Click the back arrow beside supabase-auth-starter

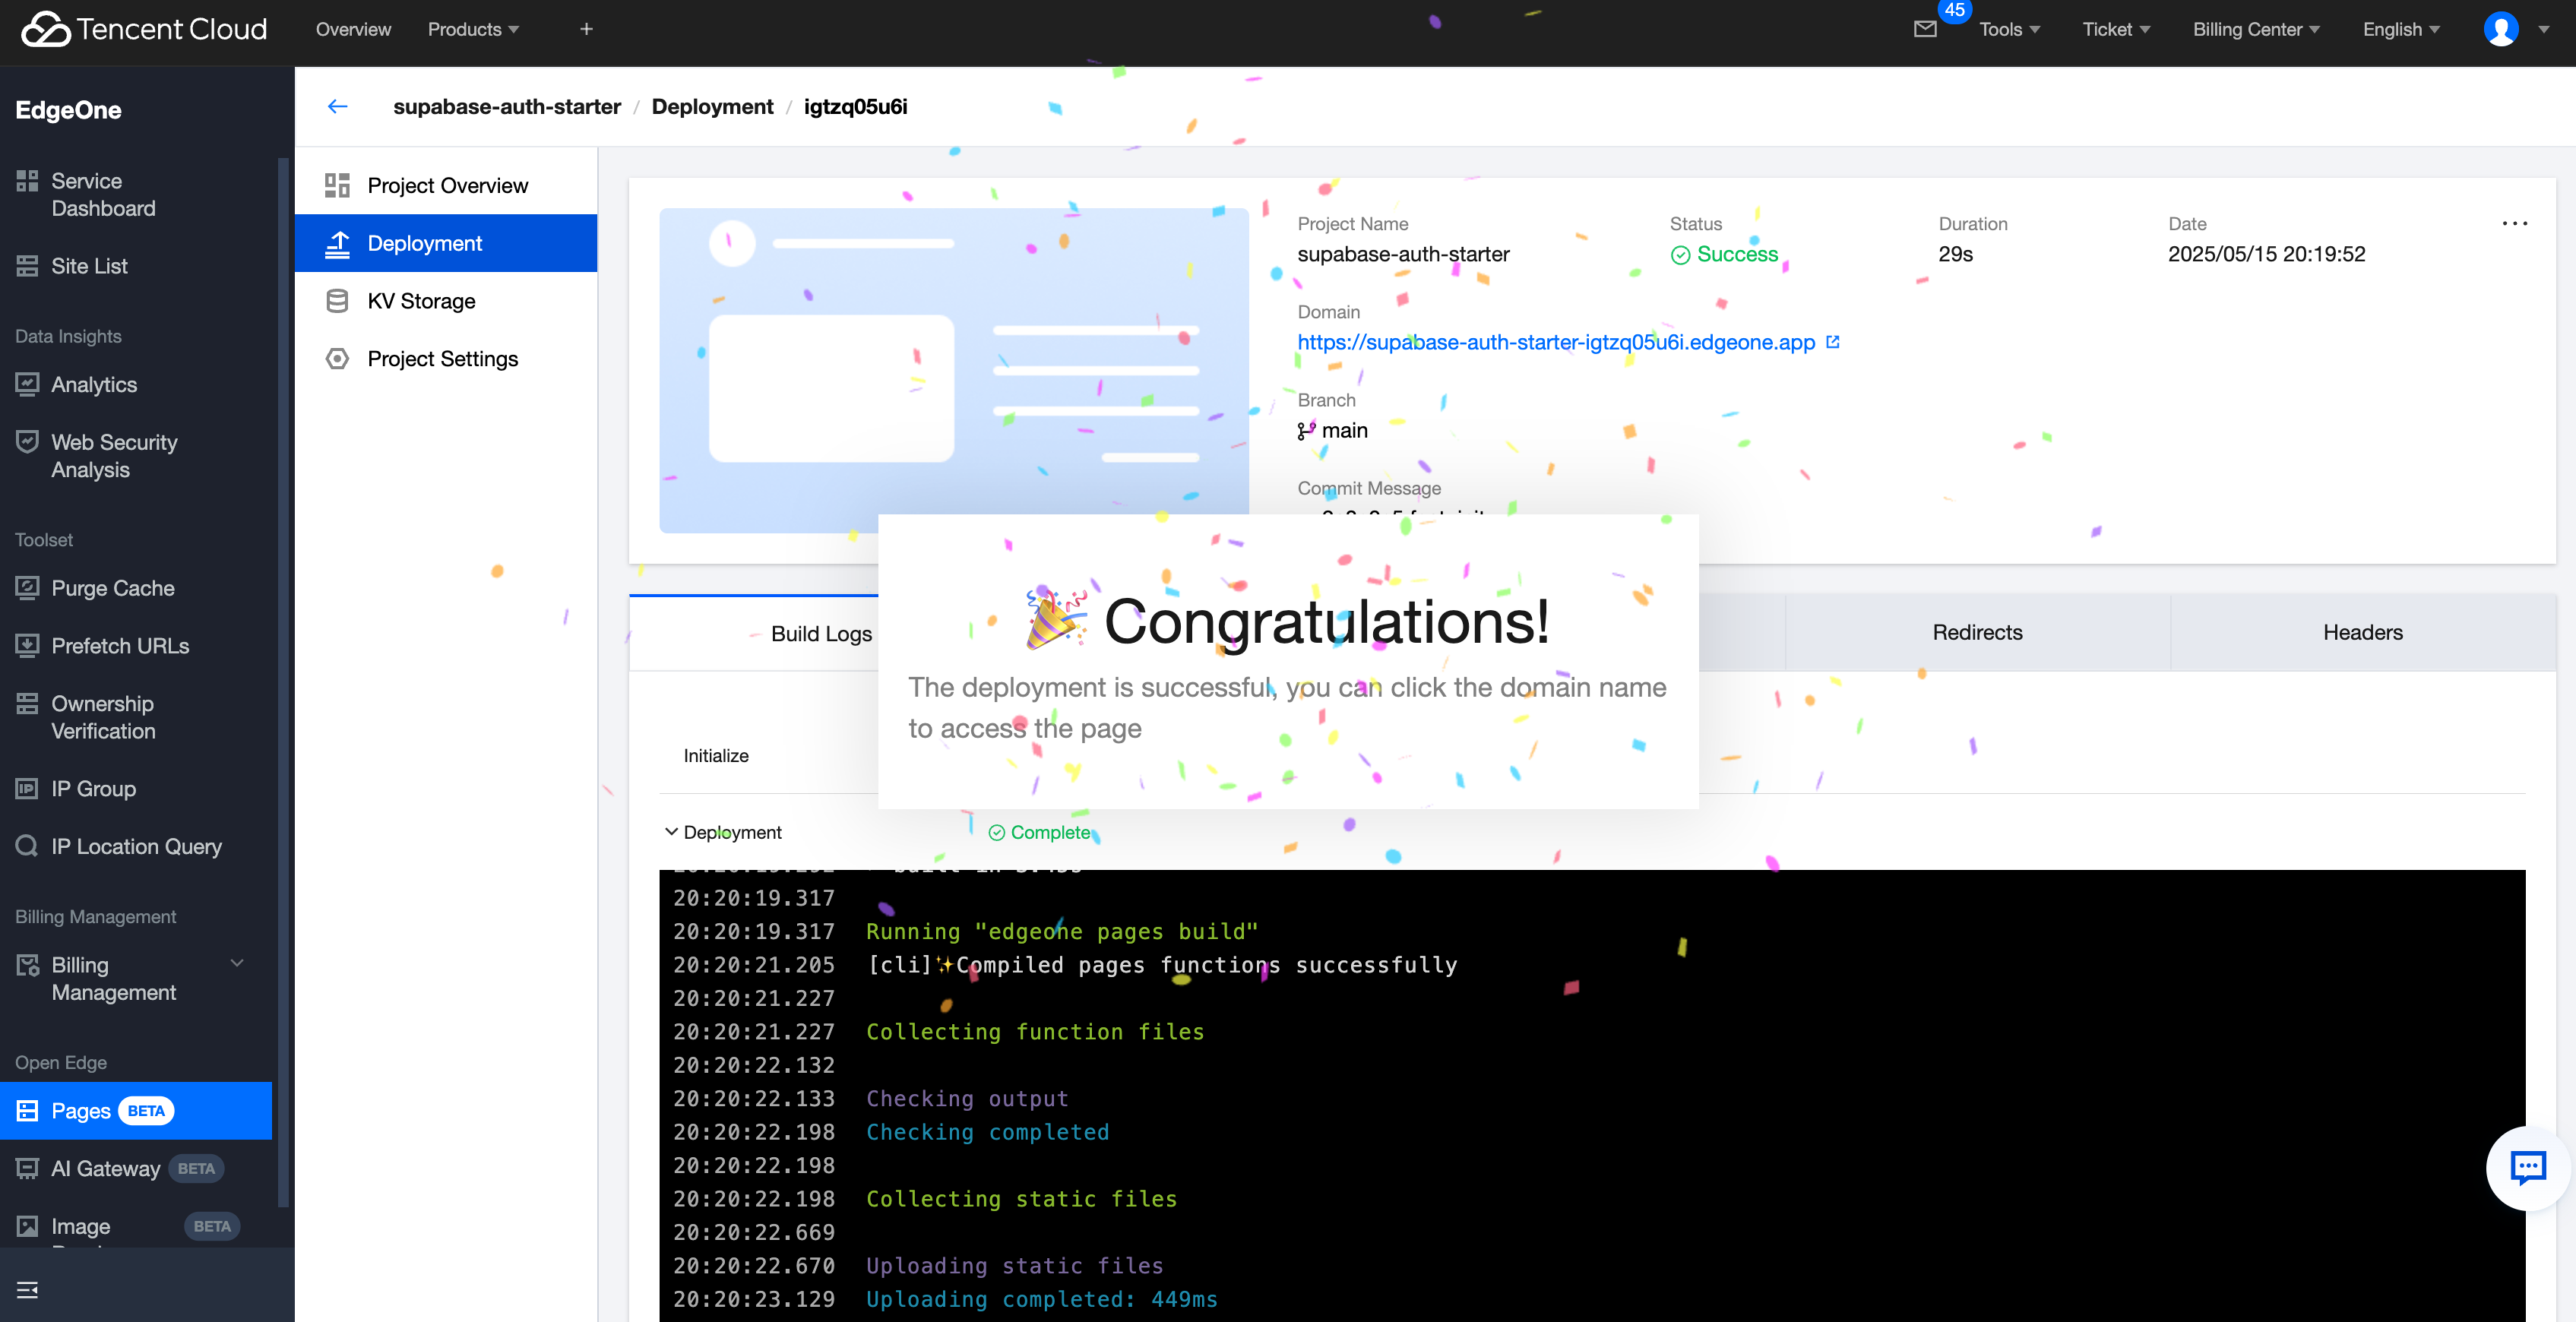coord(337,106)
